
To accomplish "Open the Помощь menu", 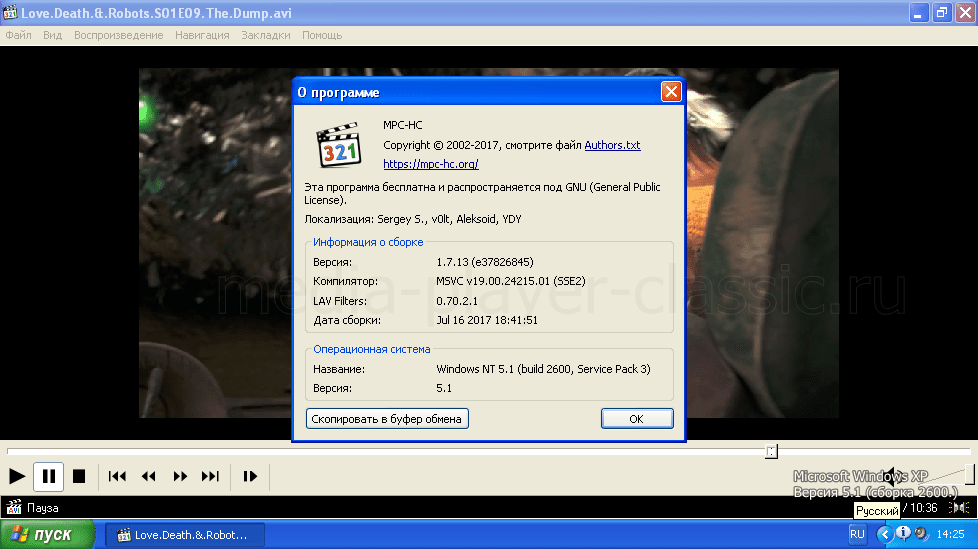I will (x=322, y=35).
